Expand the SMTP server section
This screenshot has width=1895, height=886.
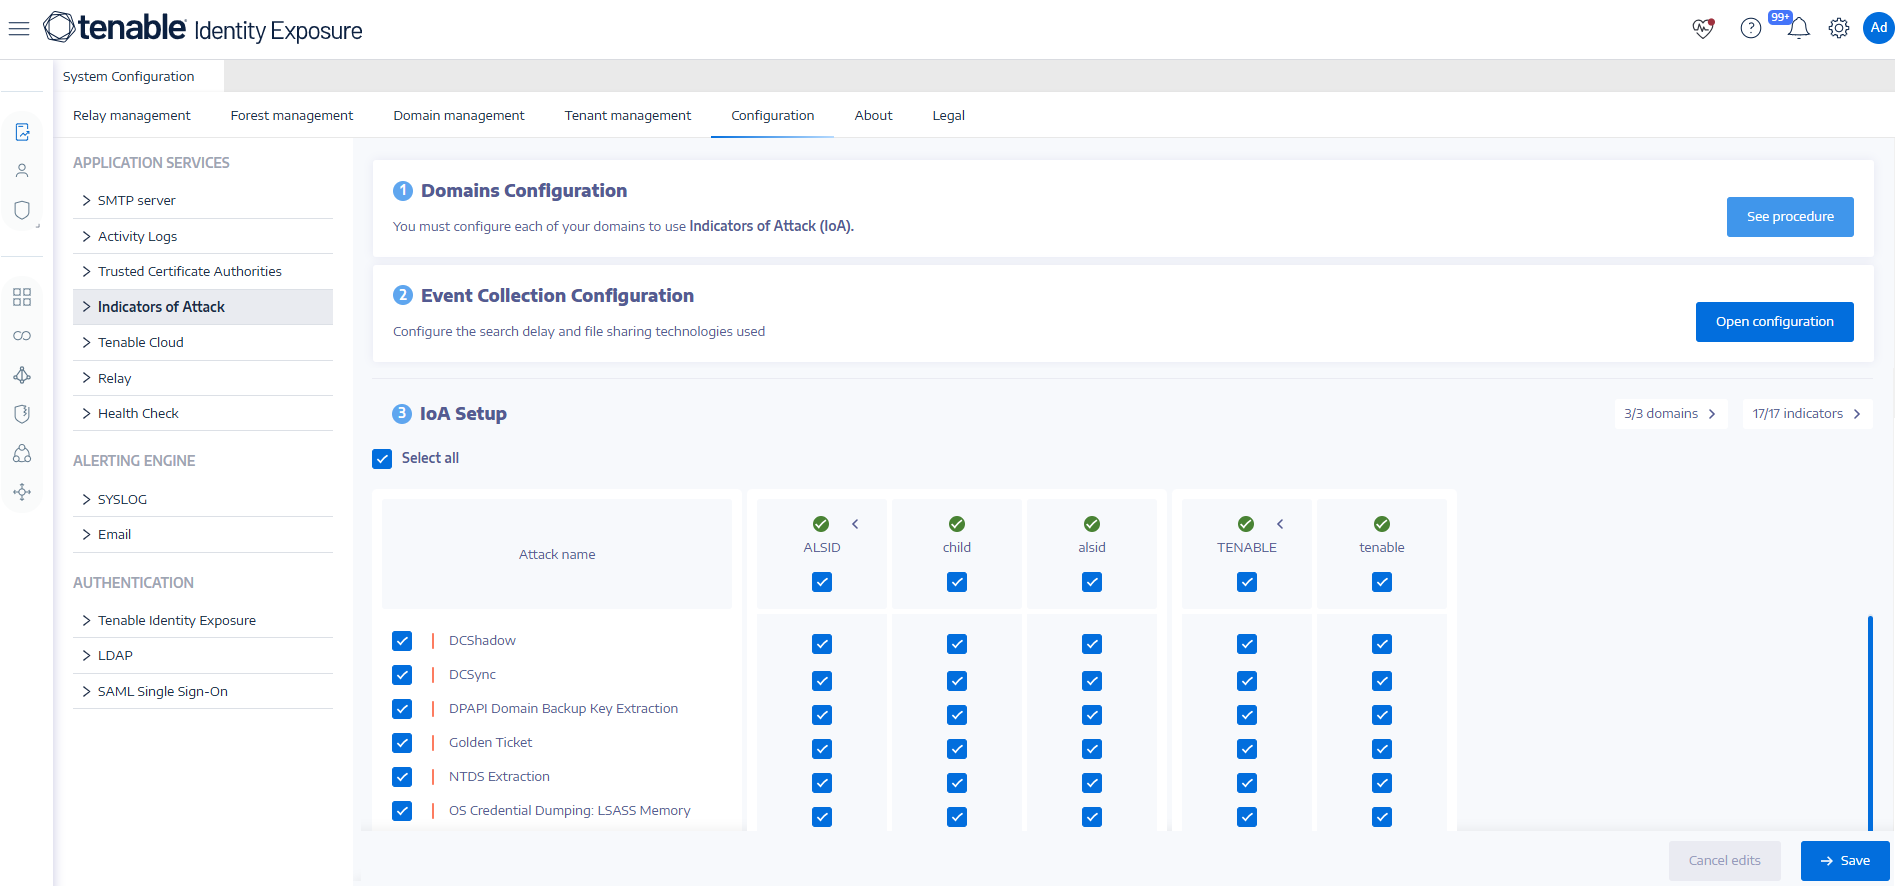[x=136, y=201]
